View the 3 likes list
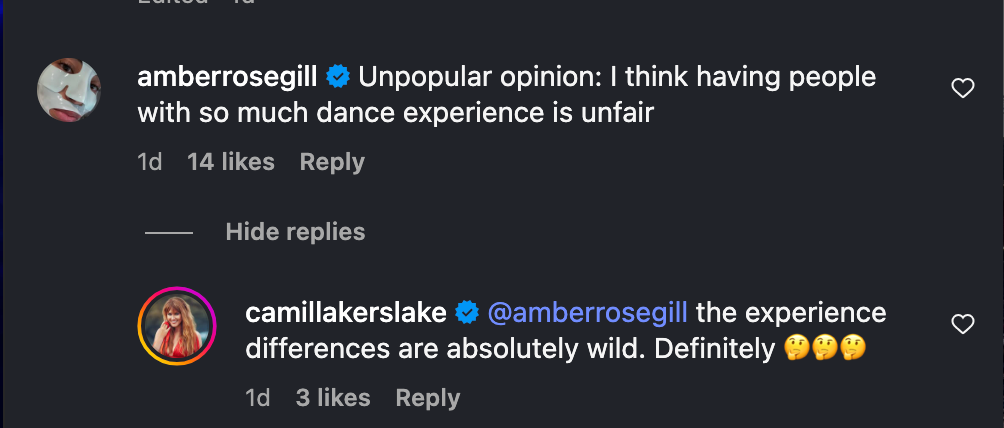This screenshot has height=428, width=1004. pyautogui.click(x=333, y=398)
